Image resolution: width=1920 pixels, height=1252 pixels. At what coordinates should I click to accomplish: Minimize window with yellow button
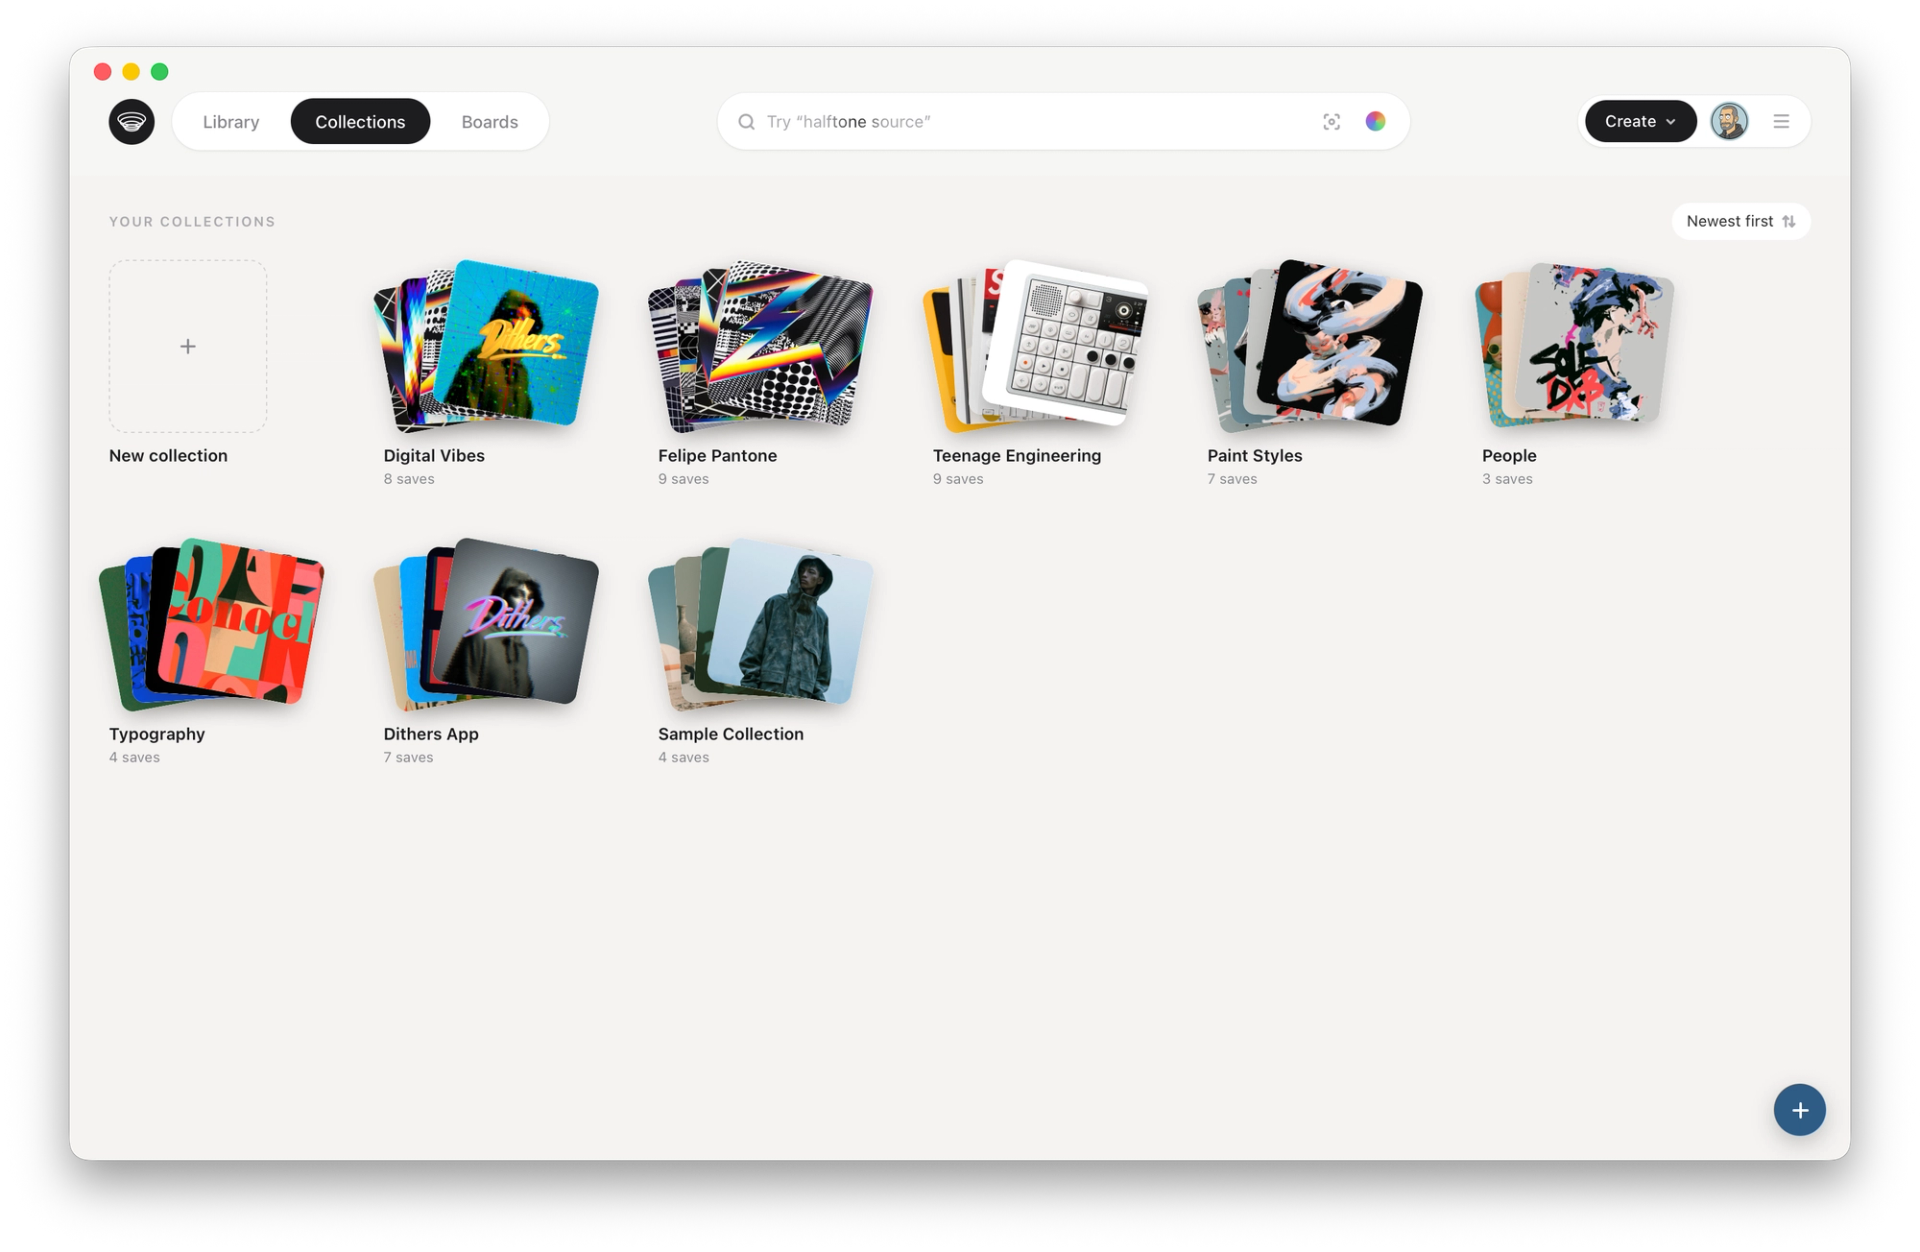click(x=131, y=71)
